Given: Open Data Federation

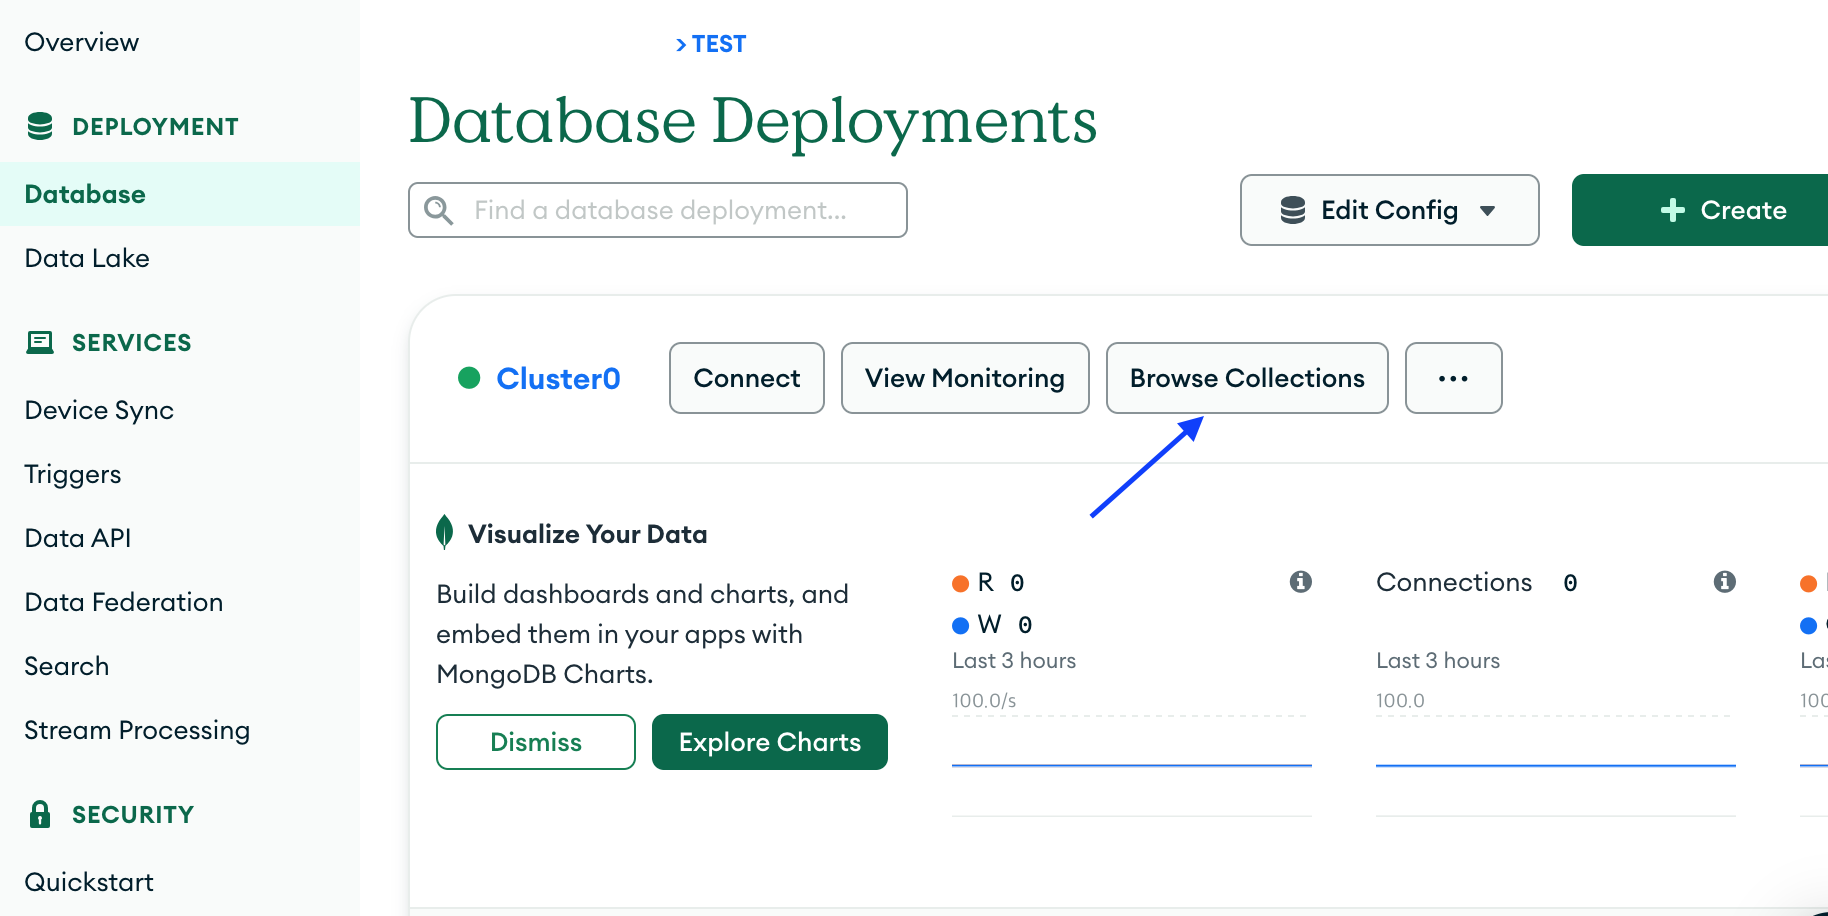Looking at the screenshot, I should (x=124, y=602).
